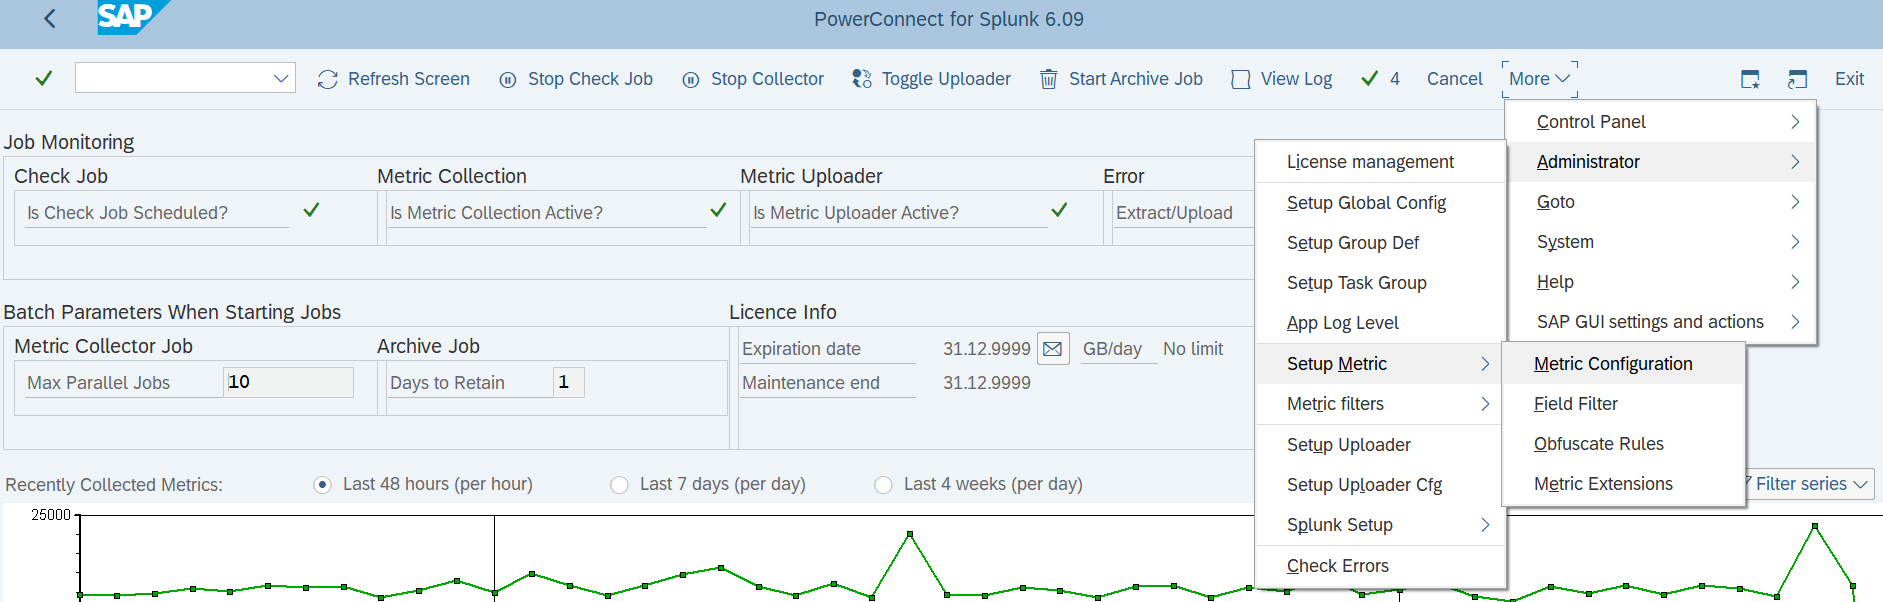The width and height of the screenshot is (1883, 602).
Task: Collapse the More menu dropdown
Action: [1539, 79]
